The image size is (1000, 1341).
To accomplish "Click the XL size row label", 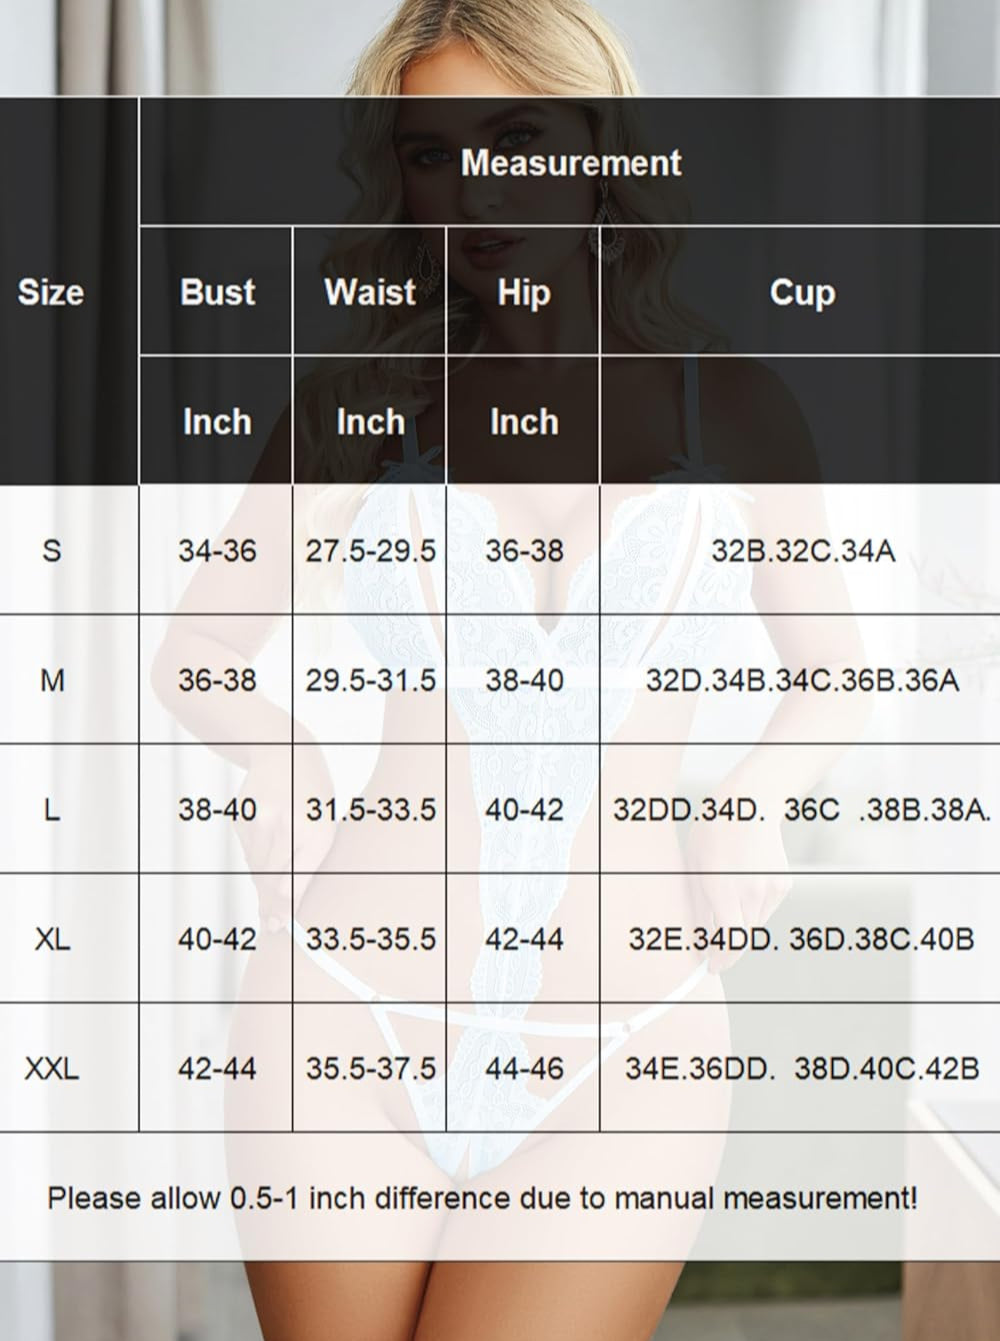I will [x=52, y=939].
